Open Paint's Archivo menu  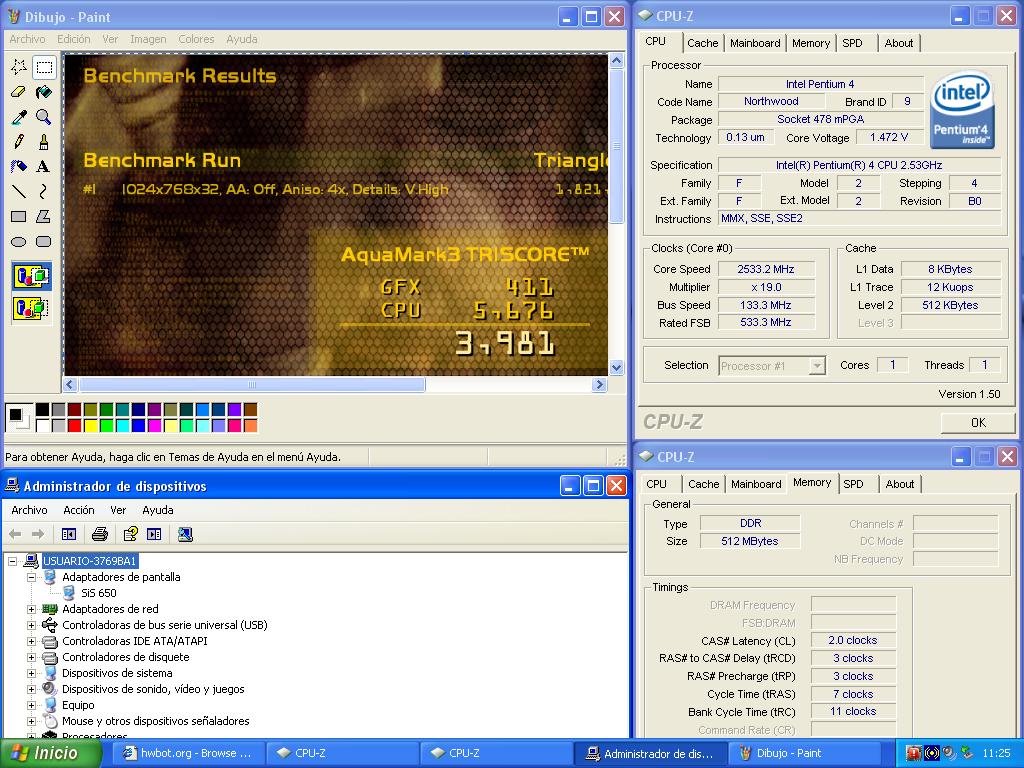[27, 39]
